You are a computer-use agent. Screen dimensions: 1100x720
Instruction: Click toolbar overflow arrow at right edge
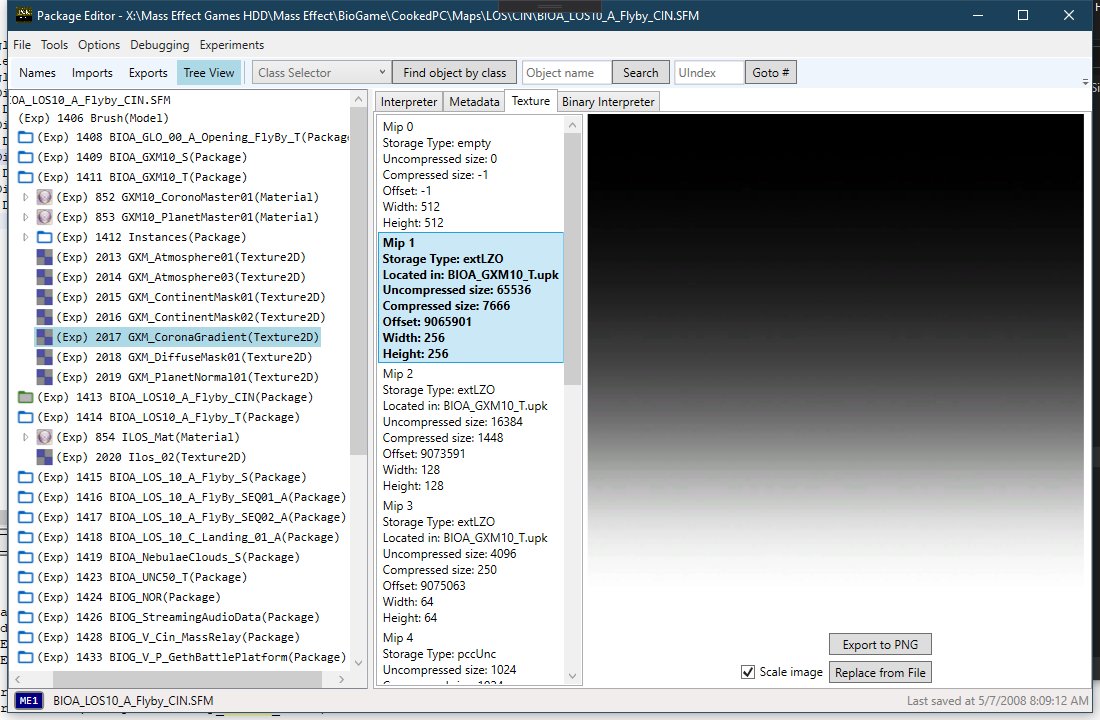tap(1085, 82)
